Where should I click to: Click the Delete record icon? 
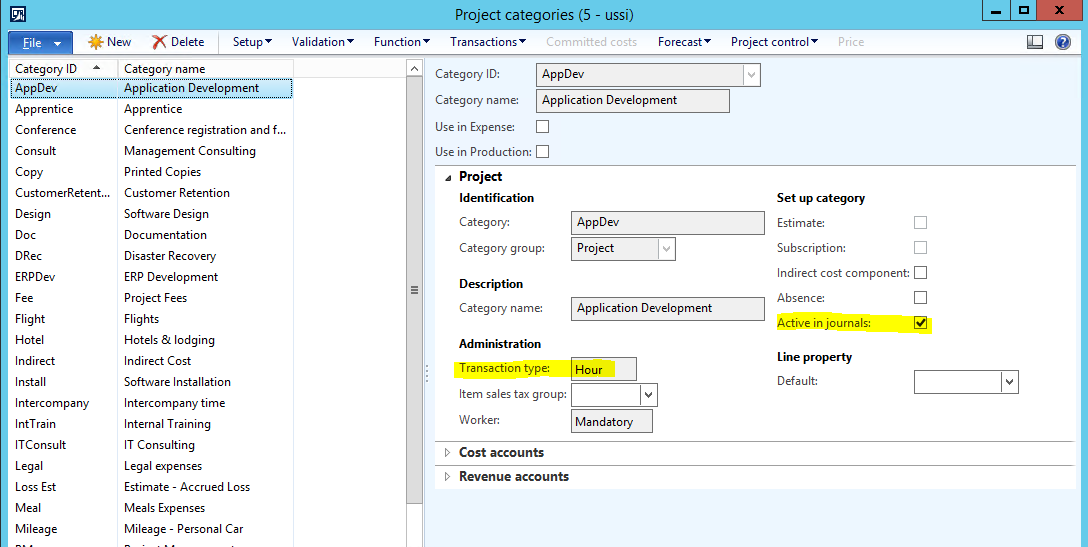(x=160, y=42)
